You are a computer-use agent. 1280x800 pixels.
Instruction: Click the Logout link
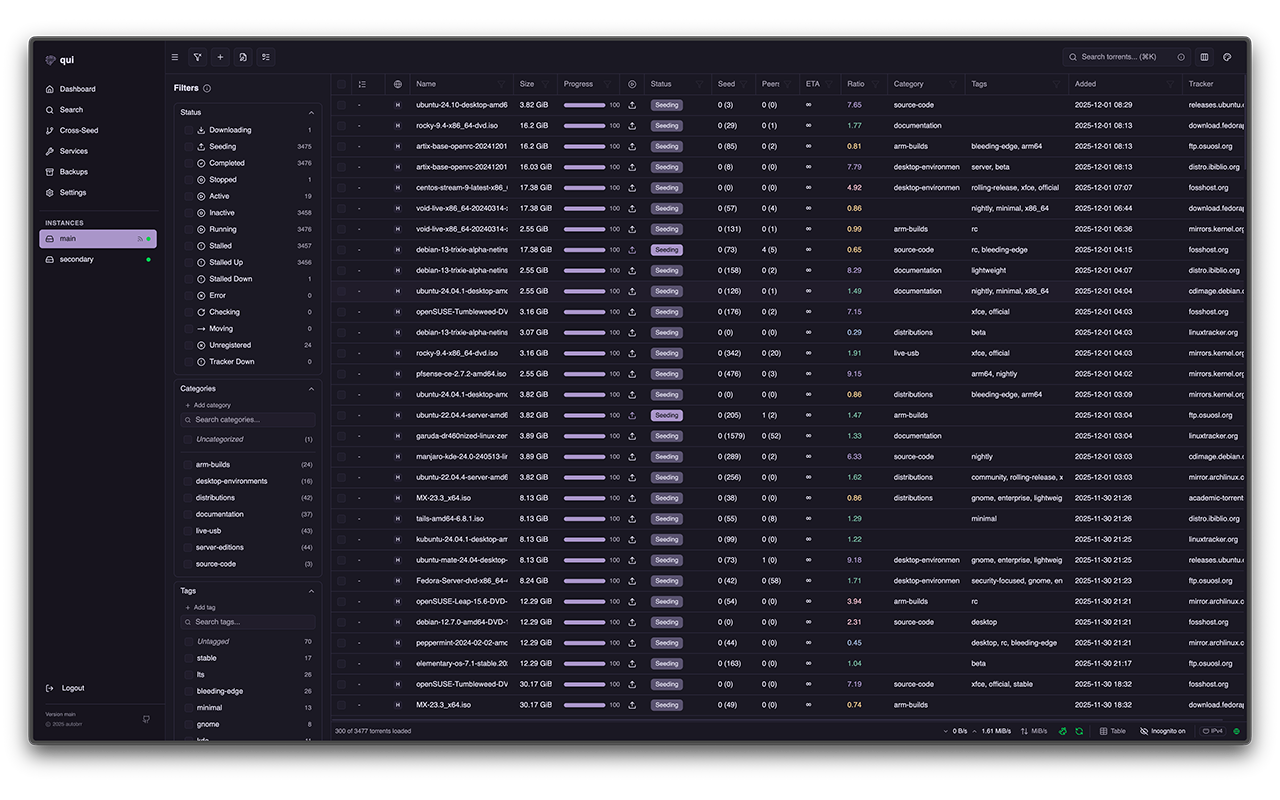(72, 688)
